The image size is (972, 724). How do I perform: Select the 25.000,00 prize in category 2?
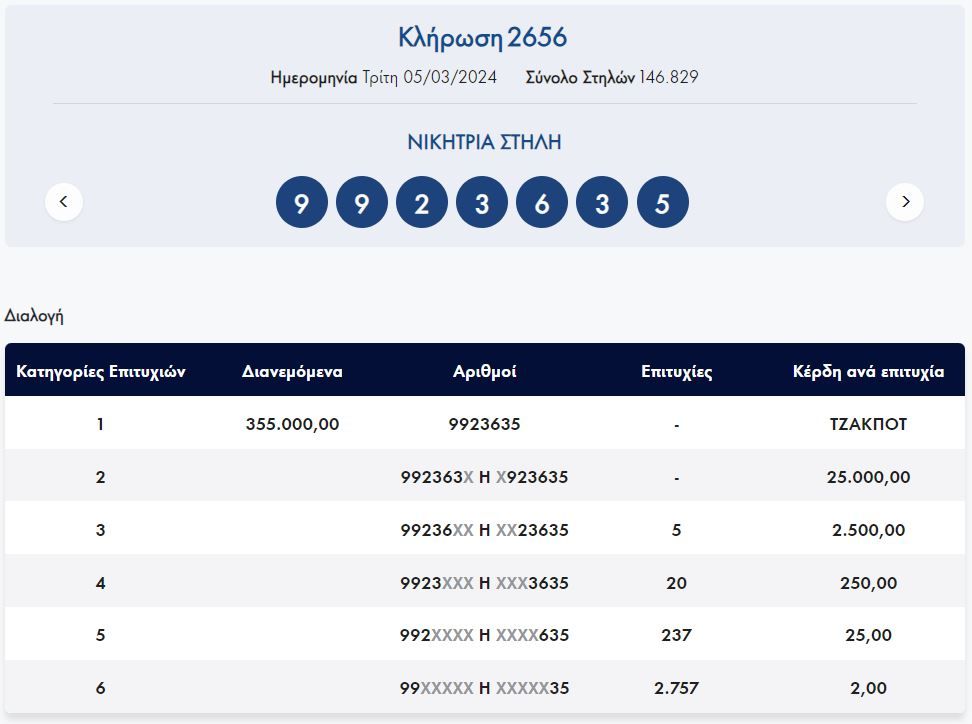pos(868,477)
